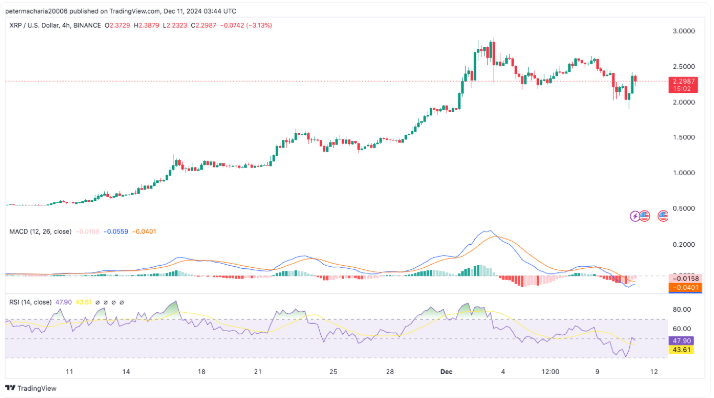Screen dimensions: 714x398
Task: Click the close value C2.2987 in the header
Action: pyautogui.click(x=204, y=26)
